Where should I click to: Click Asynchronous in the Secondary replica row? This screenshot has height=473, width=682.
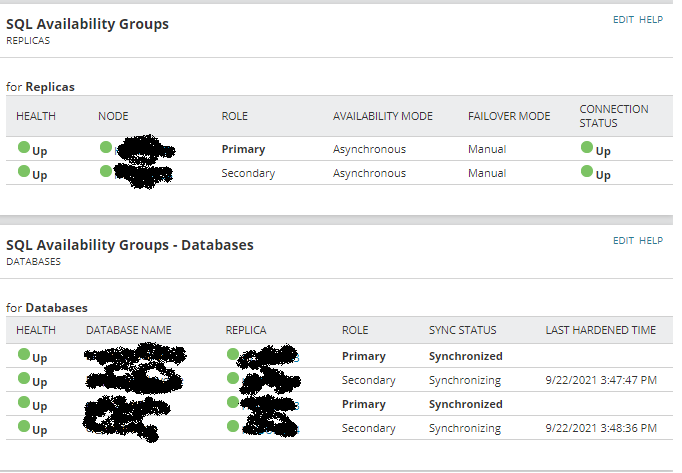click(x=369, y=173)
